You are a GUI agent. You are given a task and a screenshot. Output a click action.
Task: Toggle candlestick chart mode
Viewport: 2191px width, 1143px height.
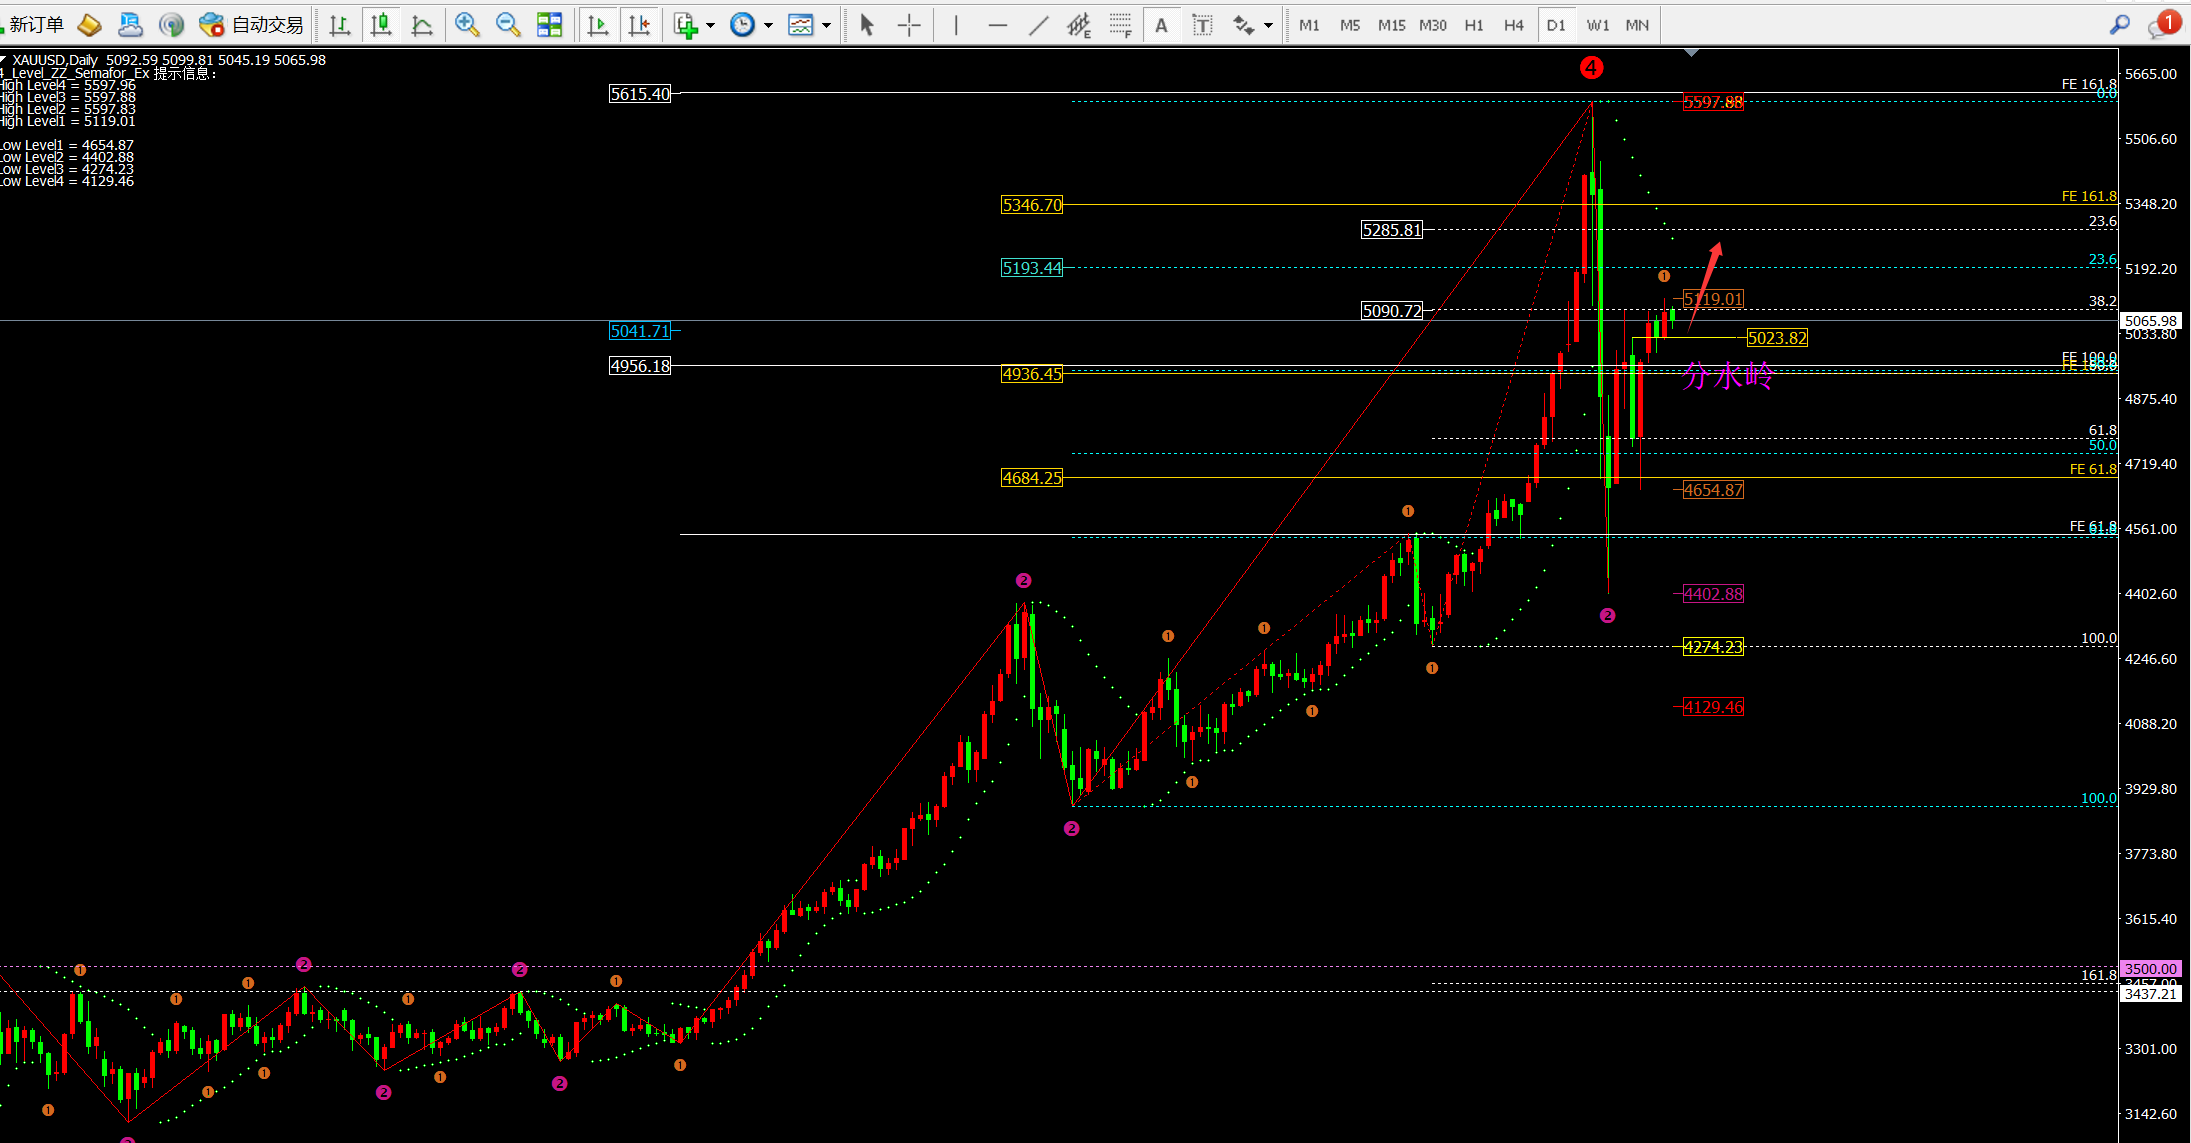click(381, 25)
